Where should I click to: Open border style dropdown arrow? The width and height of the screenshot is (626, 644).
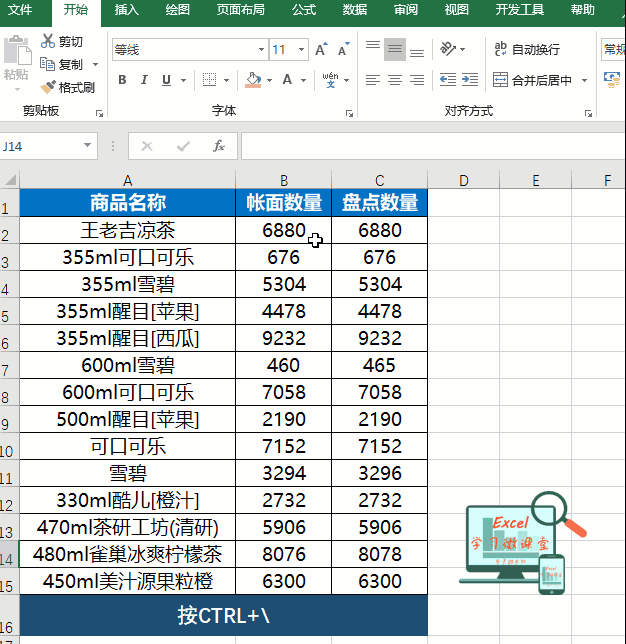click(226, 80)
